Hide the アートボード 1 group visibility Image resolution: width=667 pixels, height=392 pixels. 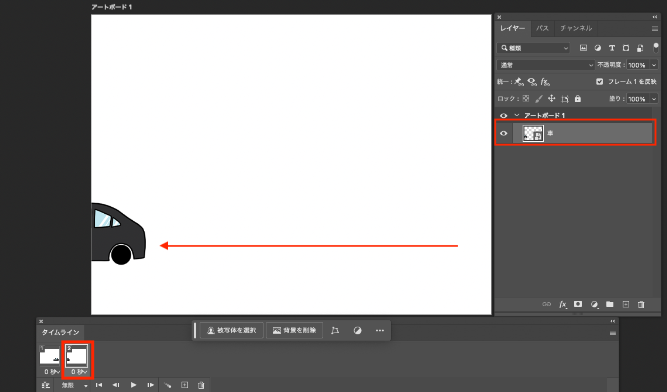504,116
